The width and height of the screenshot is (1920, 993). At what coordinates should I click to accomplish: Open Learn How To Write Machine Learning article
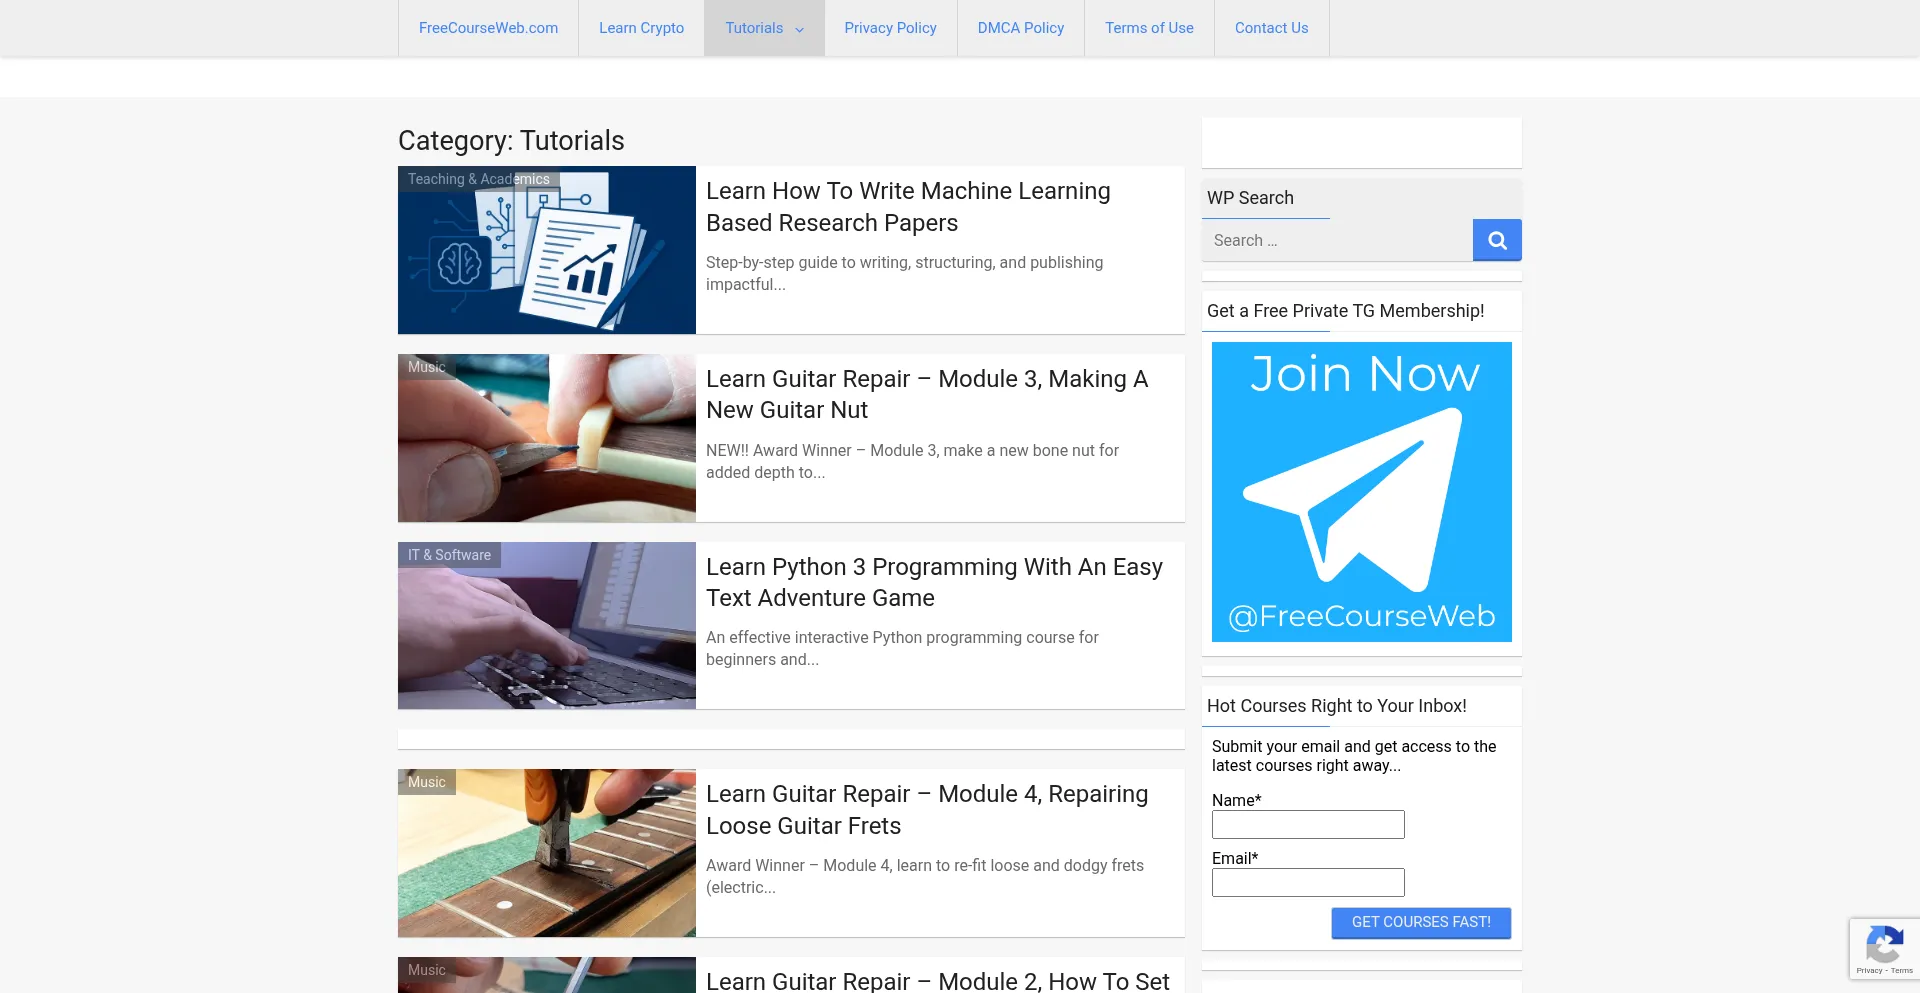908,207
